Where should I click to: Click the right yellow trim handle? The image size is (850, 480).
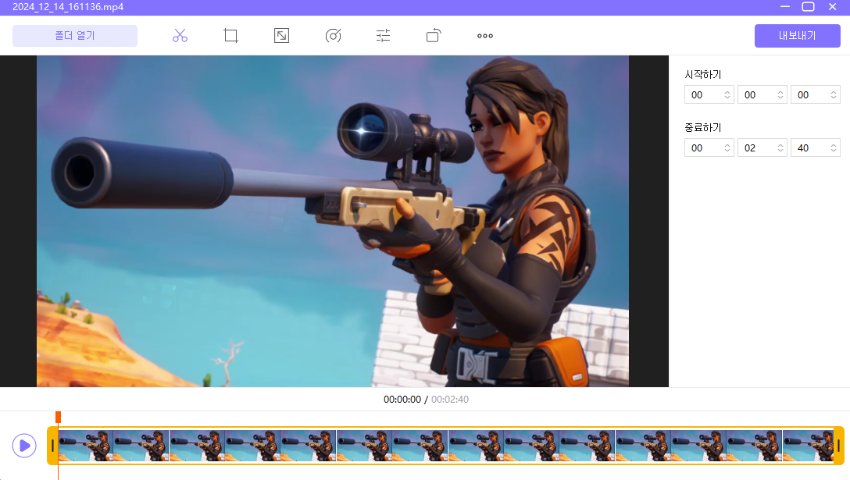pyautogui.click(x=838, y=446)
